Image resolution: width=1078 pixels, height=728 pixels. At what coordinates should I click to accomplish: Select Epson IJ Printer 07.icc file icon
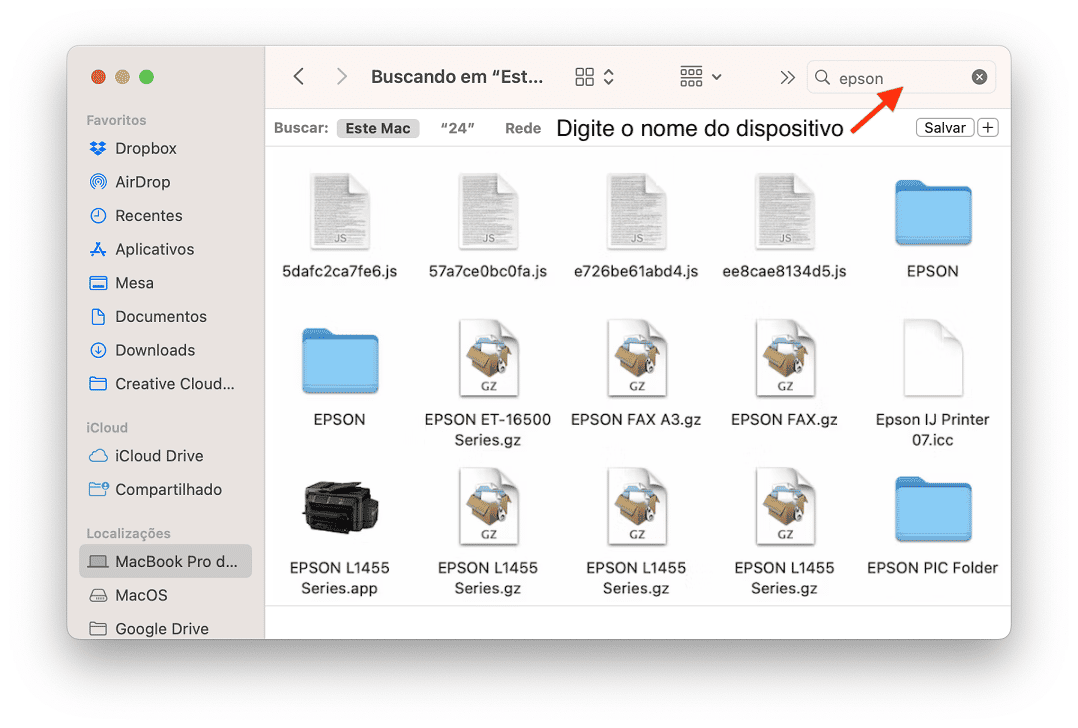click(x=933, y=359)
